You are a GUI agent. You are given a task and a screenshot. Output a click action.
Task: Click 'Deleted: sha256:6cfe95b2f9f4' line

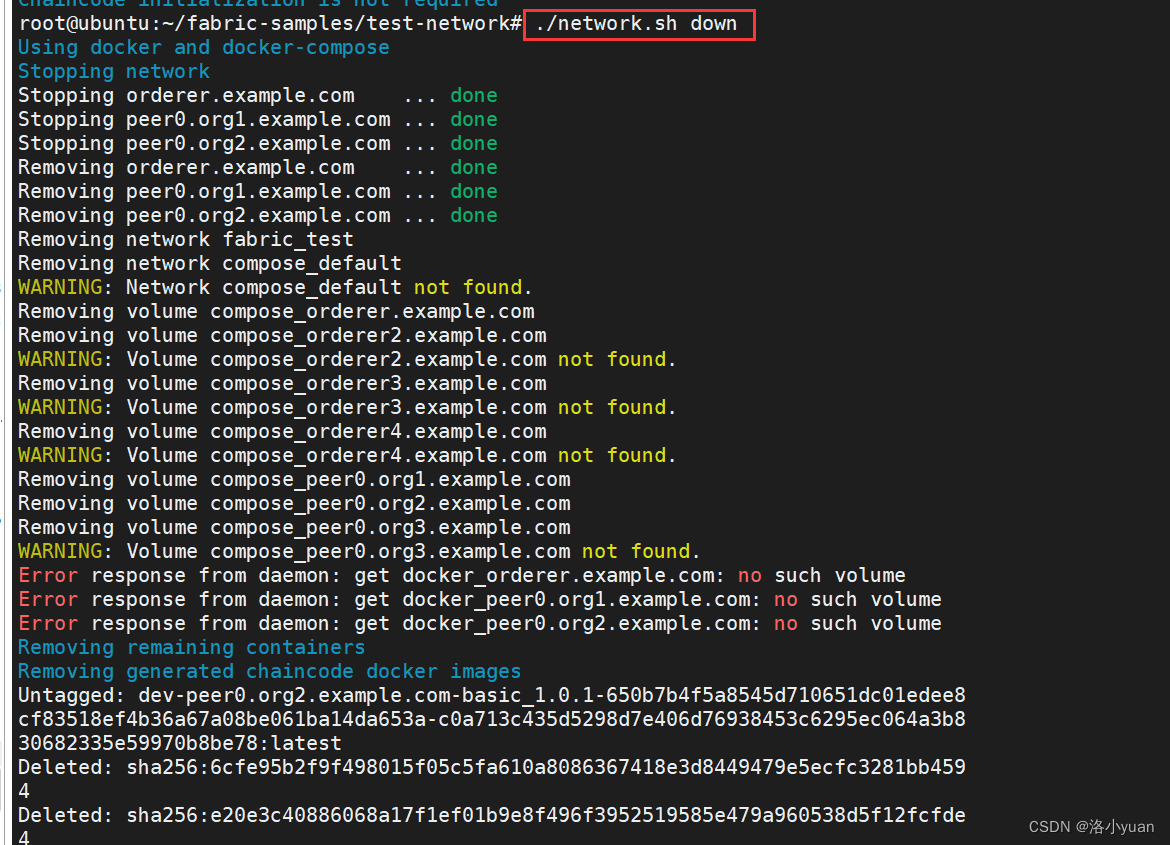[492, 767]
